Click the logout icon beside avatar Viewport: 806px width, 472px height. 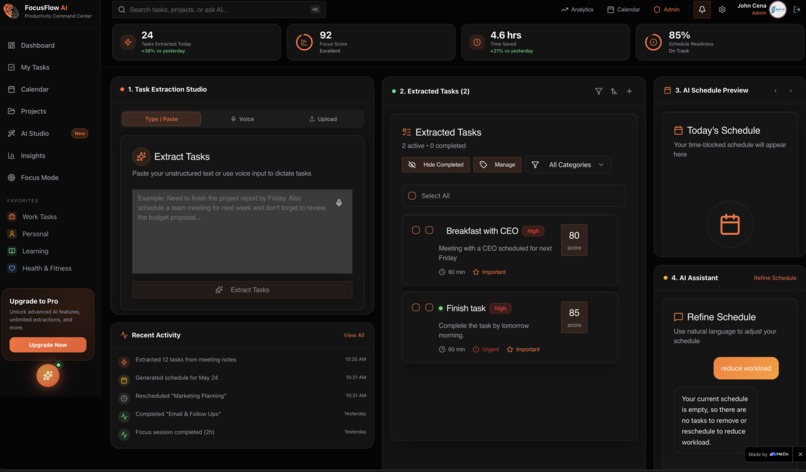pos(797,9)
